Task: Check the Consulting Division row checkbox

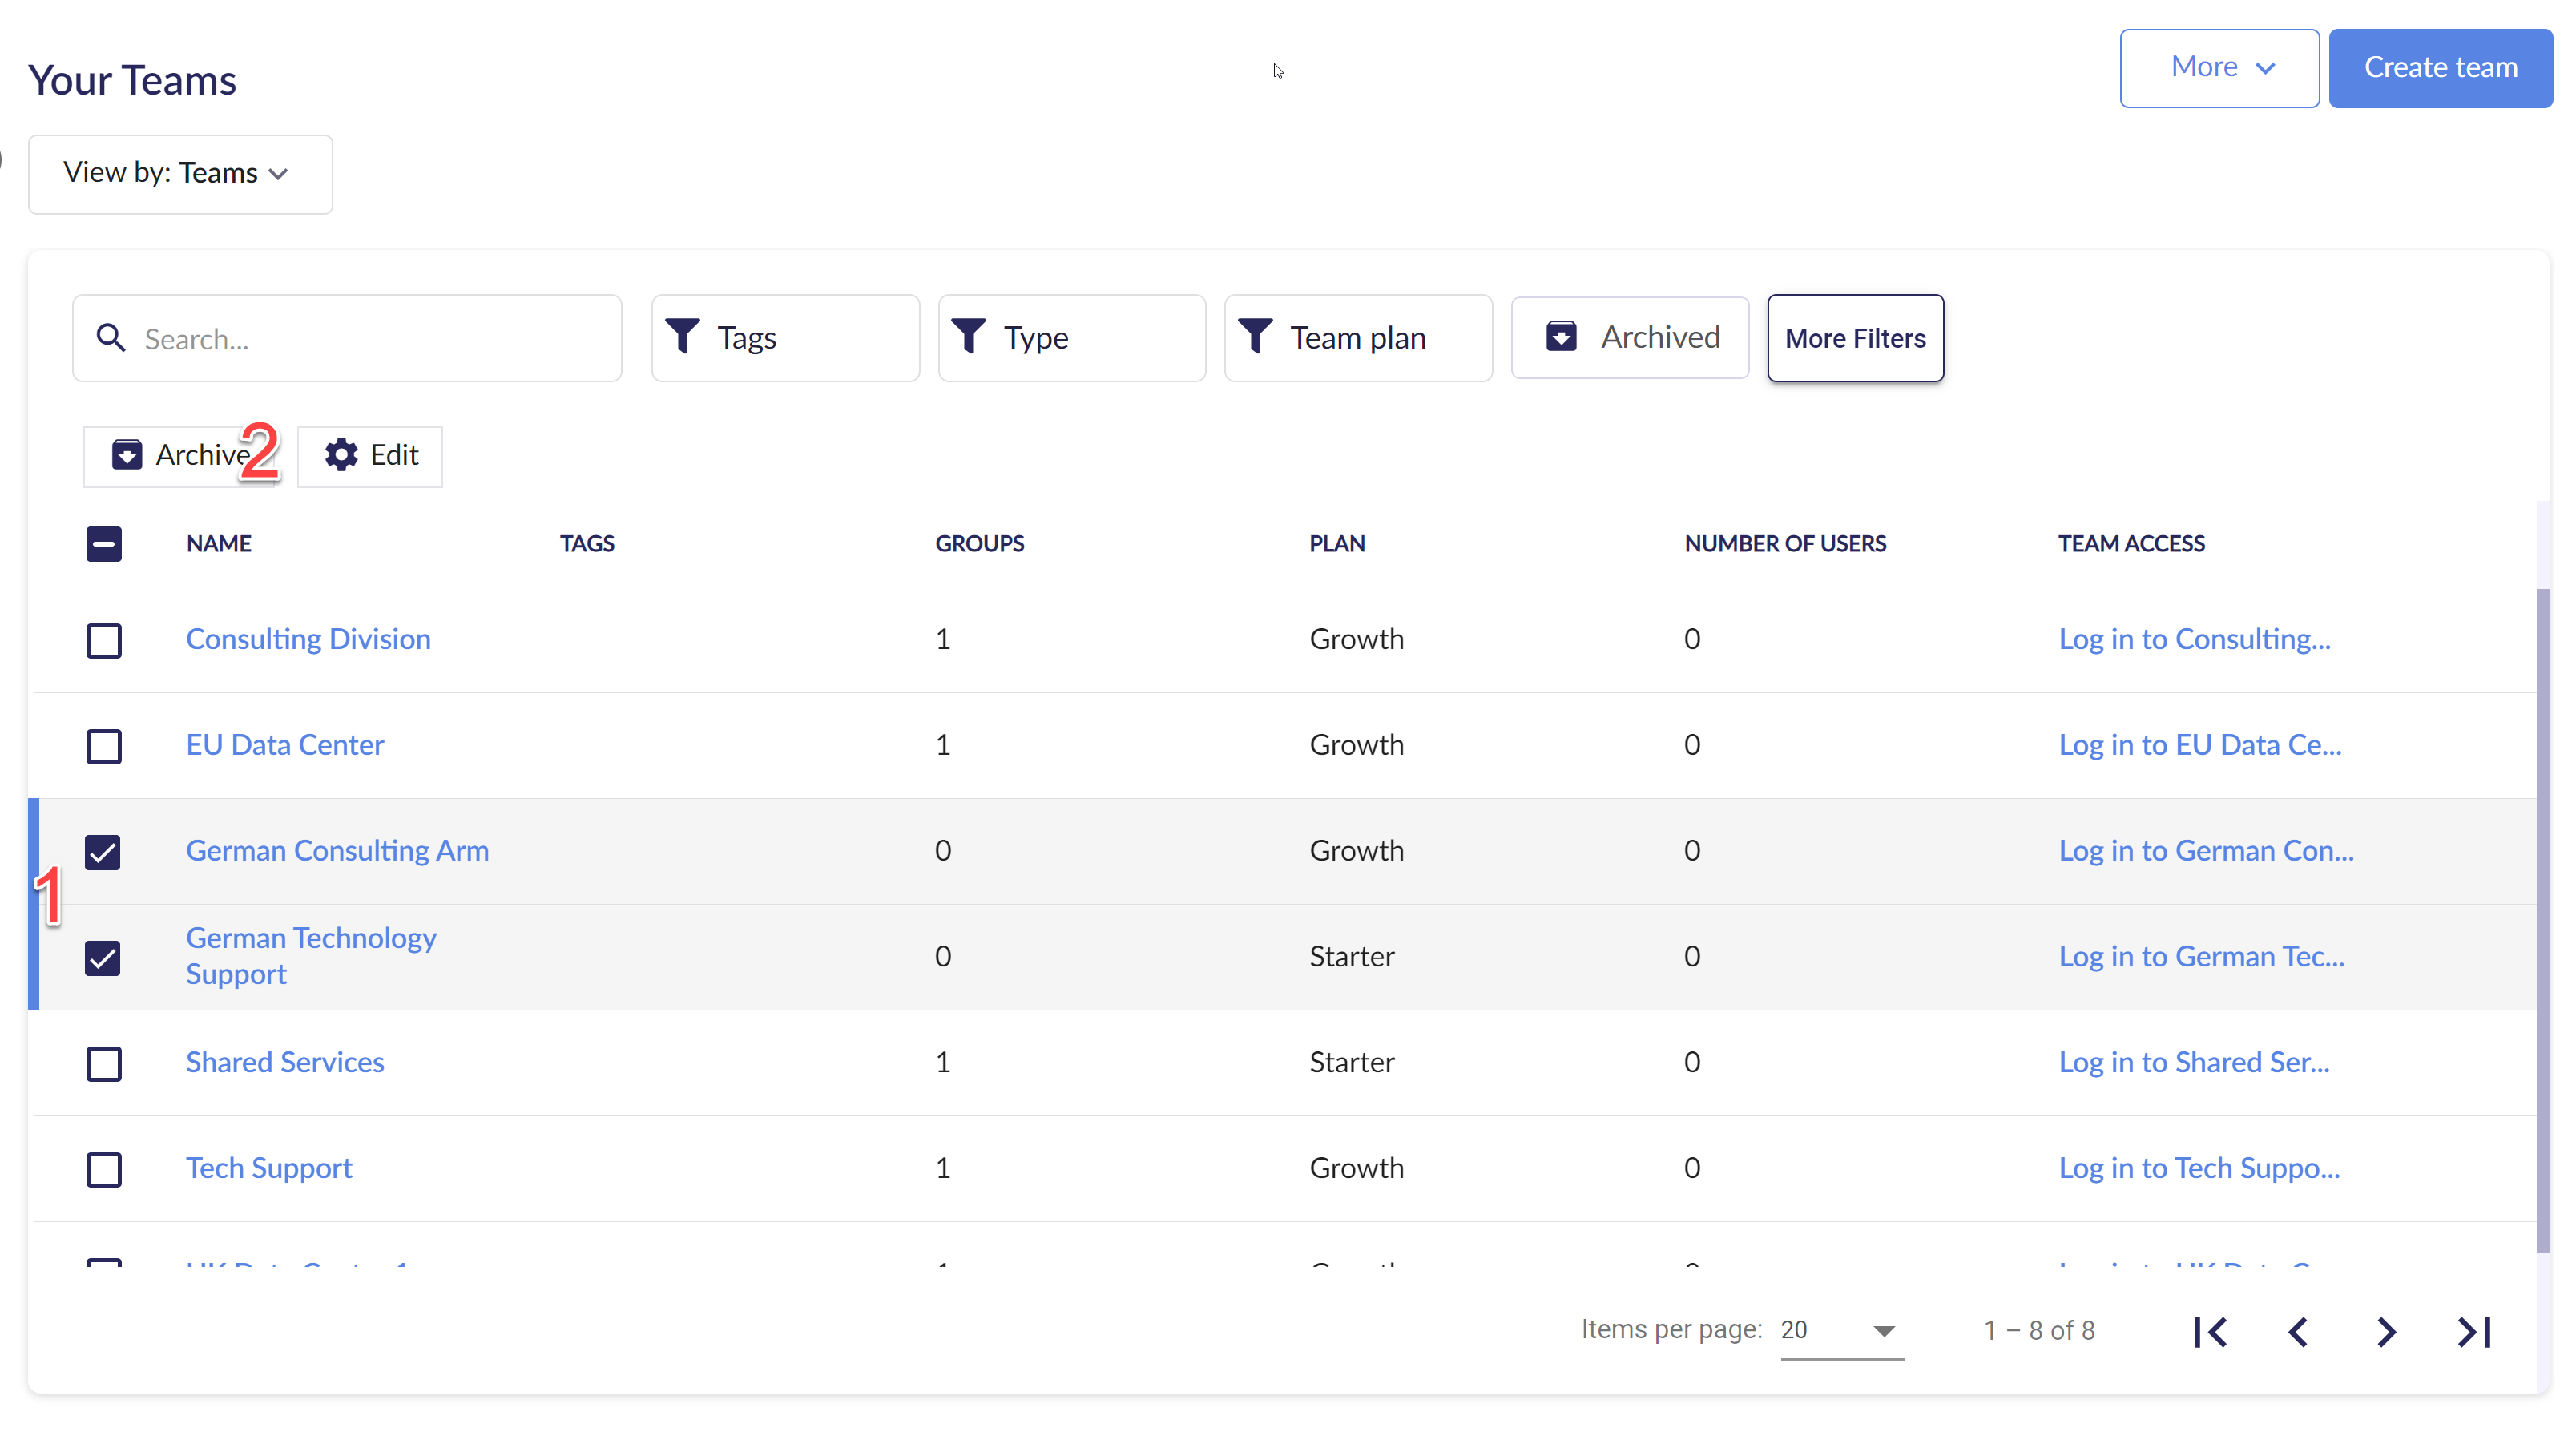Action: tap(104, 640)
